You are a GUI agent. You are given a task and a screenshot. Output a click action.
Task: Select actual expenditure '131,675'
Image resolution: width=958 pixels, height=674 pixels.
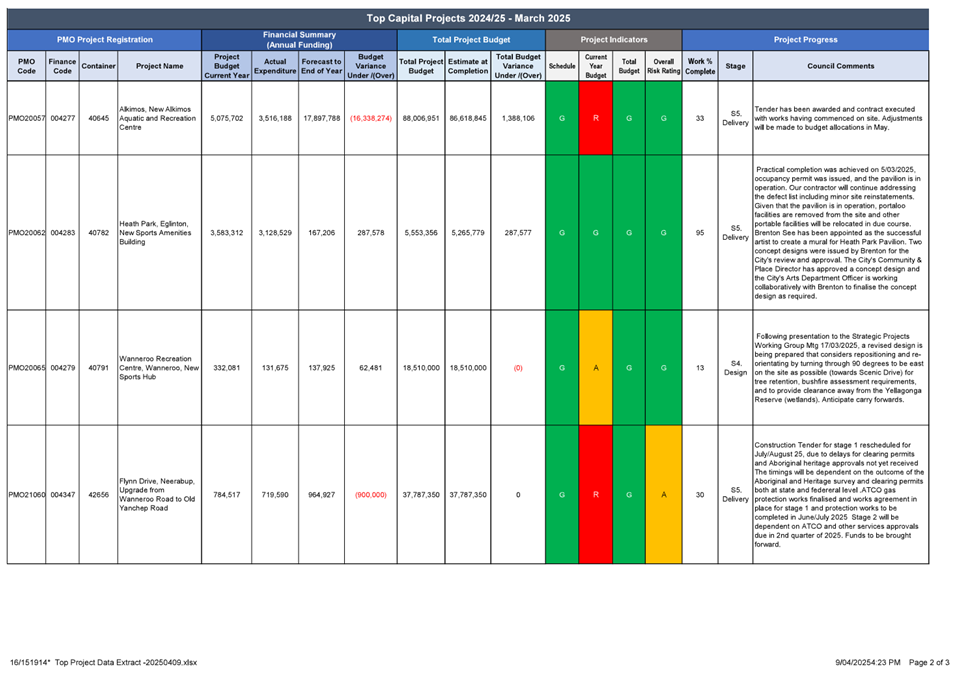275,368
